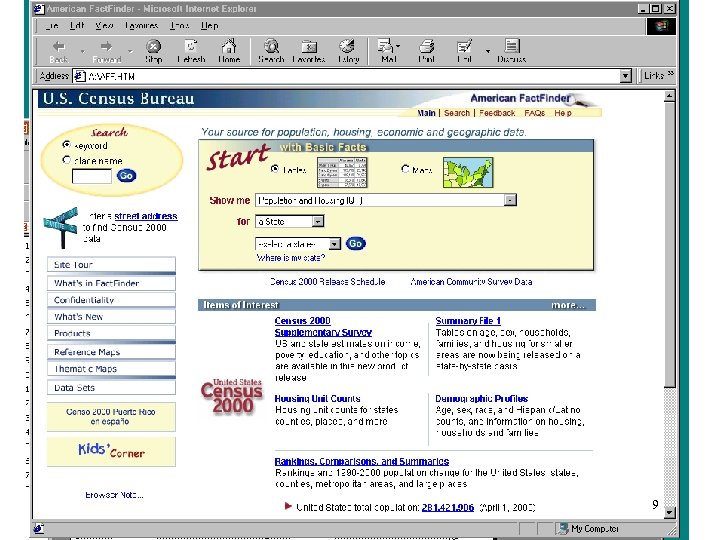The image size is (720, 540).
Task: Click the vertical scrollbar up arrow
Action: pos(669,96)
